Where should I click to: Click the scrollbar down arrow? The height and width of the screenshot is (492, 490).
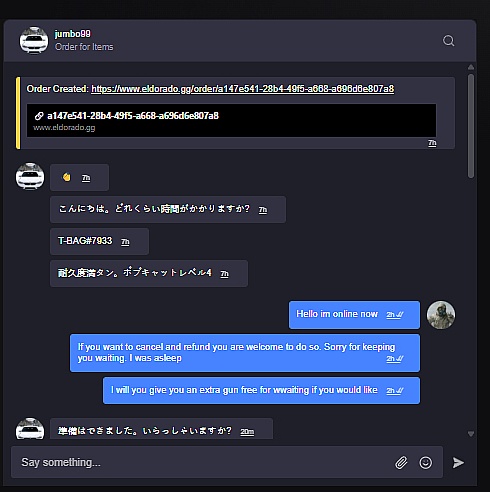click(x=471, y=434)
